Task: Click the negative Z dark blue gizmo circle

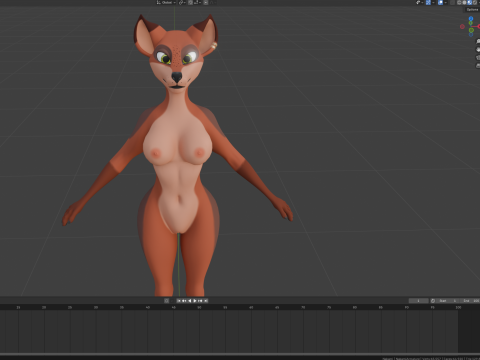Action: 471,34
